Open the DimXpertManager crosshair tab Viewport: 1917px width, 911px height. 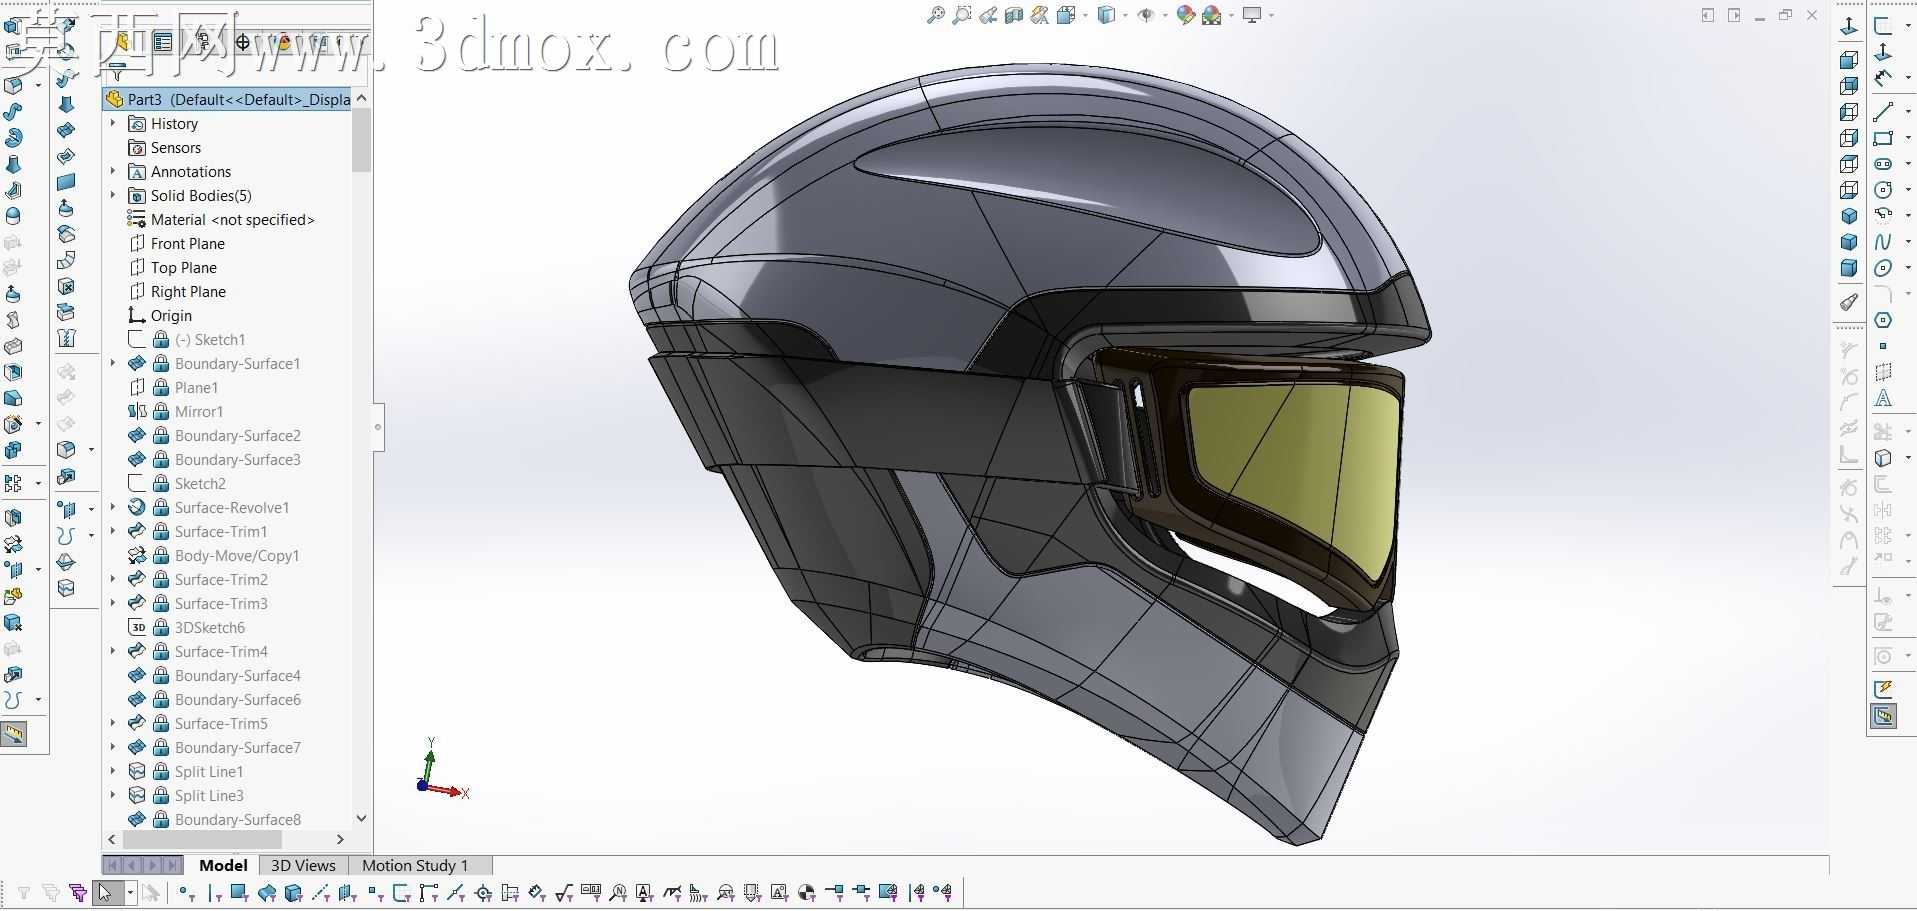click(x=243, y=42)
